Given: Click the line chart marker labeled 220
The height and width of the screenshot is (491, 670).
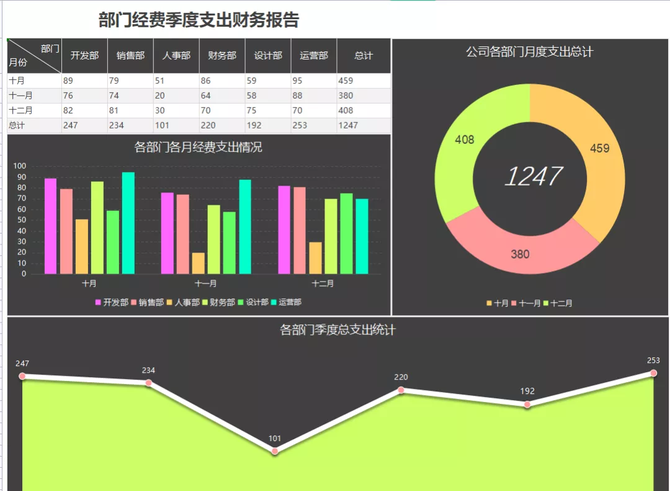Looking at the screenshot, I should coord(401,390).
